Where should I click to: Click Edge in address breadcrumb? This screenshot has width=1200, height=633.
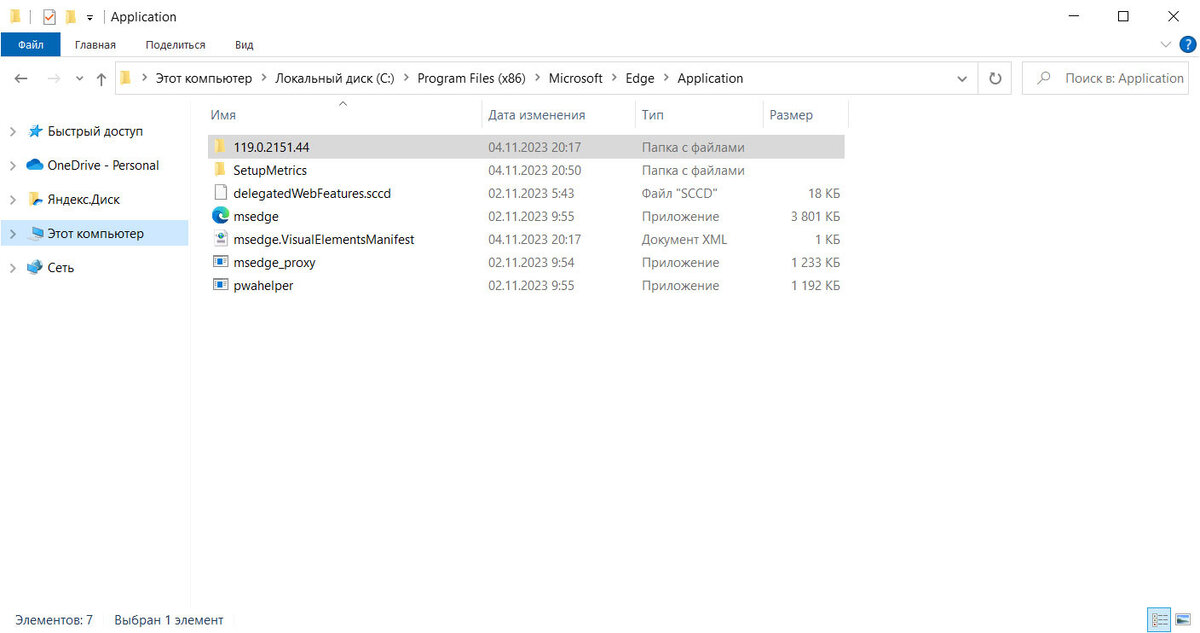coord(640,78)
